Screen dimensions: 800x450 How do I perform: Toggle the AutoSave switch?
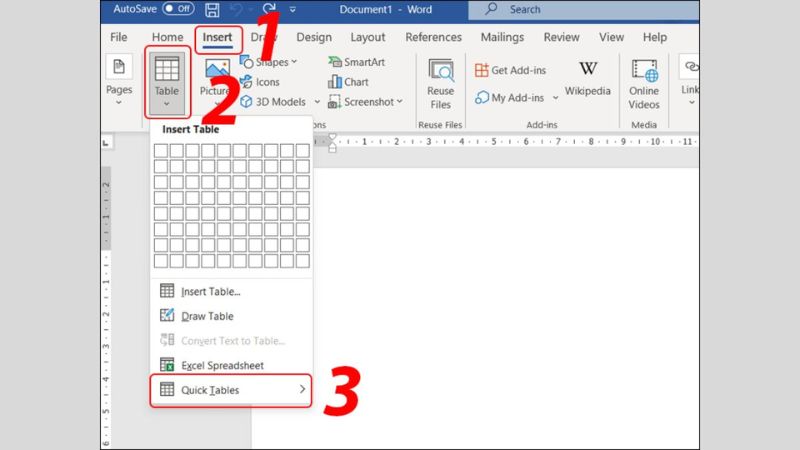pos(178,9)
